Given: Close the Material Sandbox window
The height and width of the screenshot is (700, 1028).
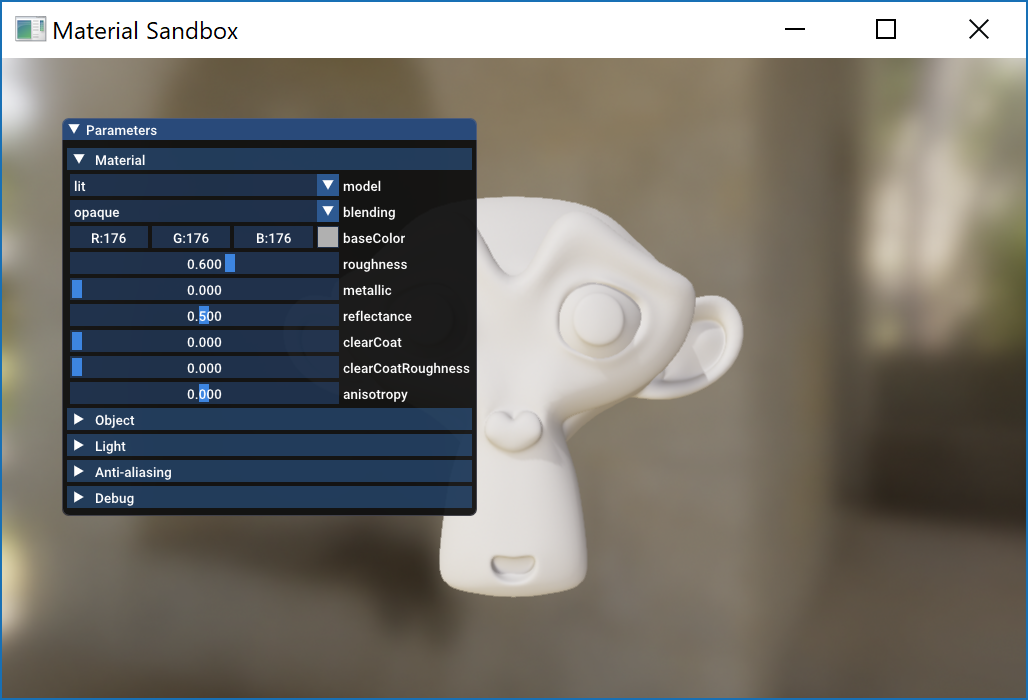Looking at the screenshot, I should (x=979, y=29).
